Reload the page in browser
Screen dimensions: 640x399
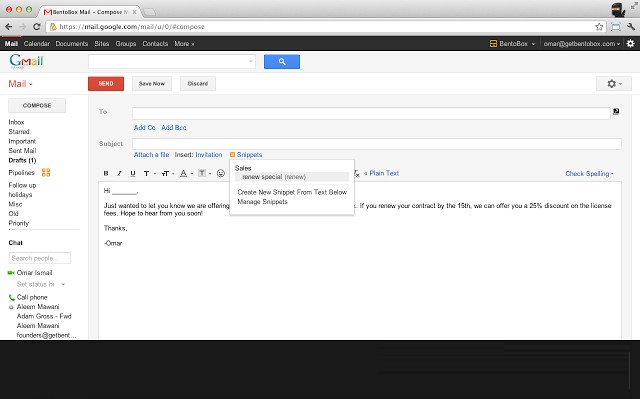pyautogui.click(x=37, y=27)
